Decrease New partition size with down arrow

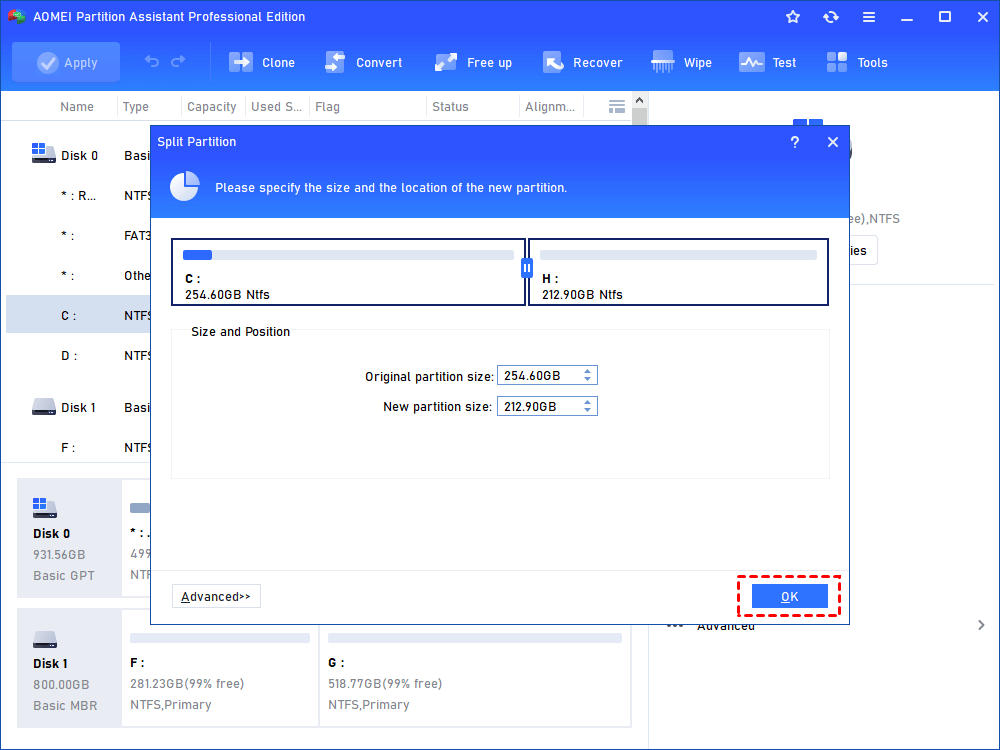[x=587, y=410]
